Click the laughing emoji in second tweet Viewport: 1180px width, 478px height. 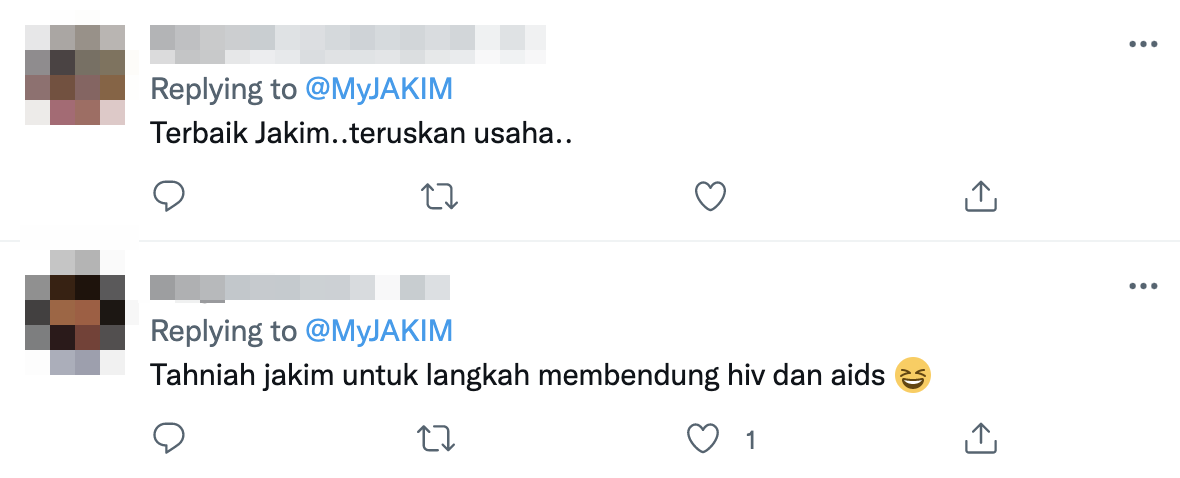[x=913, y=375]
